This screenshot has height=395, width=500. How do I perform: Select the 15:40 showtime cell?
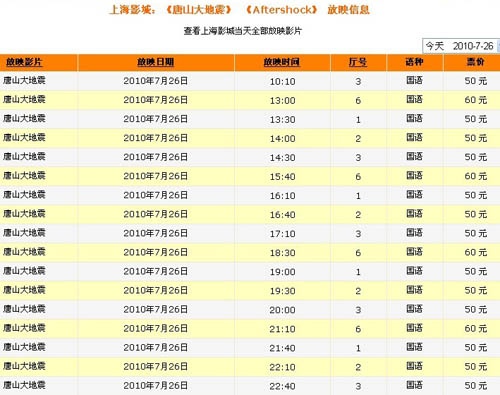coord(282,176)
